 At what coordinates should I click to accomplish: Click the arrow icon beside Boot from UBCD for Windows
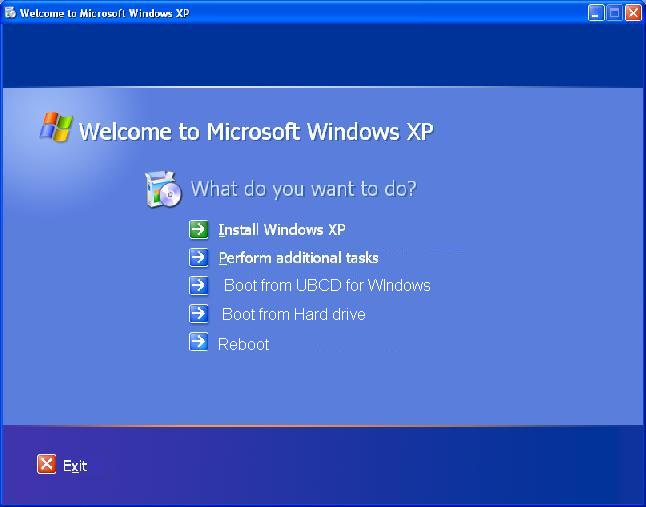coord(199,285)
